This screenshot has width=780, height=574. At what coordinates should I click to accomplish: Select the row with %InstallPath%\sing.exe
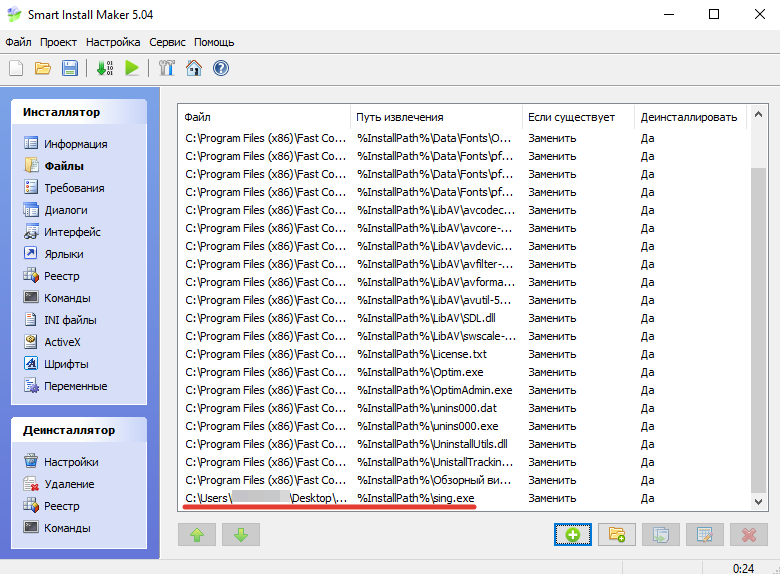[x=464, y=498]
